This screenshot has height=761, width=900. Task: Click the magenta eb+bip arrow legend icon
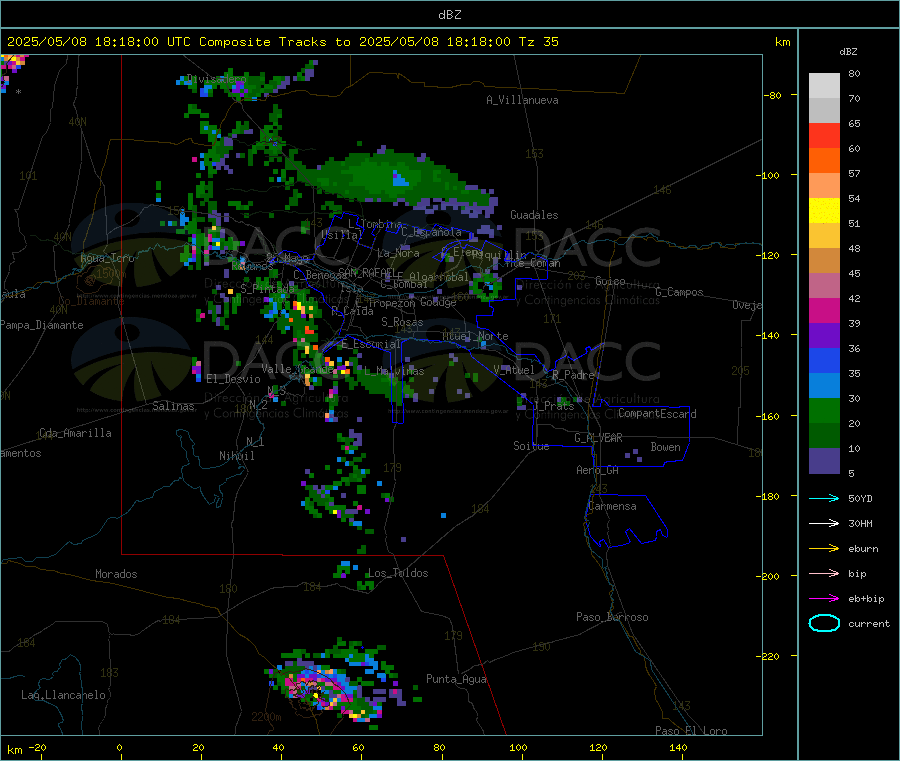pos(824,599)
